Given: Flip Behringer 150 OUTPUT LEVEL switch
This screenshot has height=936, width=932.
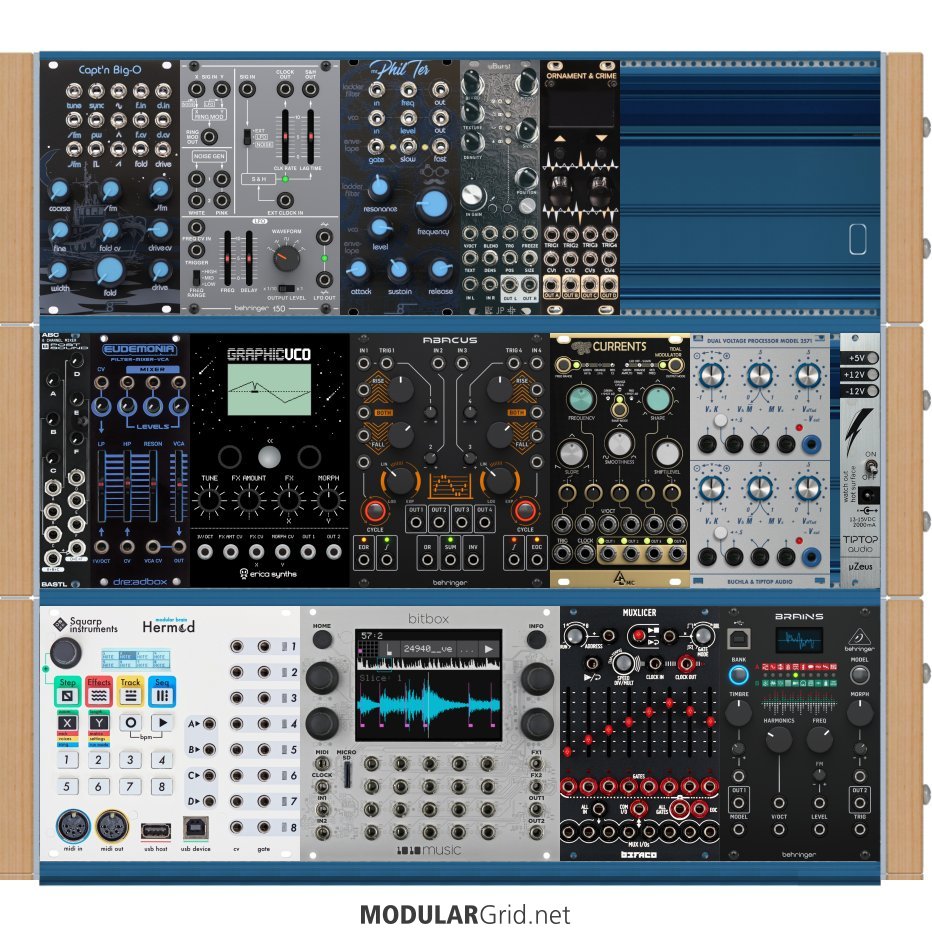Looking at the screenshot, I should point(287,288).
